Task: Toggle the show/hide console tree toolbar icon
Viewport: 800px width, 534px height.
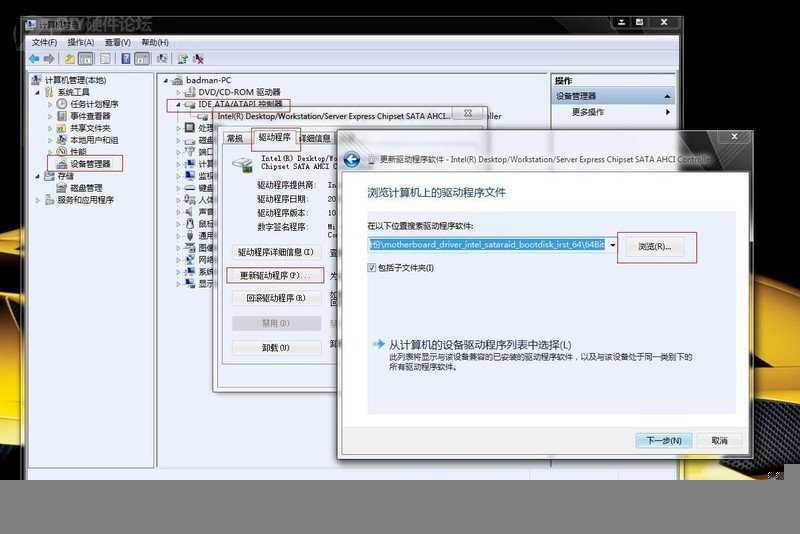Action: 86,59
